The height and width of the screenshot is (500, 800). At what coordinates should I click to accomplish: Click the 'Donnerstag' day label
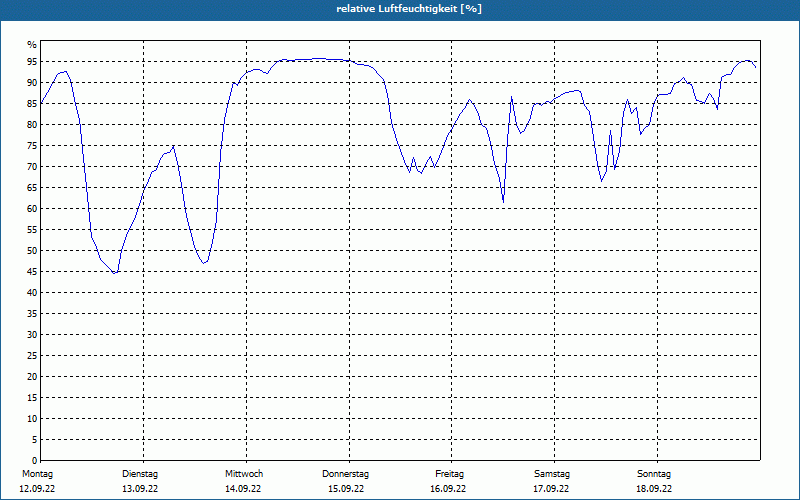click(345, 474)
